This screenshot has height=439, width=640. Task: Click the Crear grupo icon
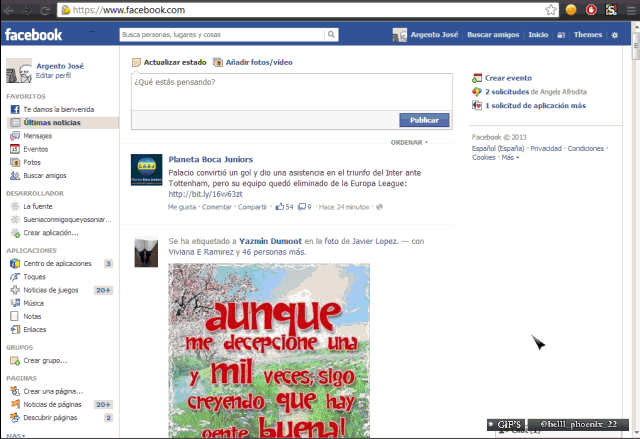point(15,361)
